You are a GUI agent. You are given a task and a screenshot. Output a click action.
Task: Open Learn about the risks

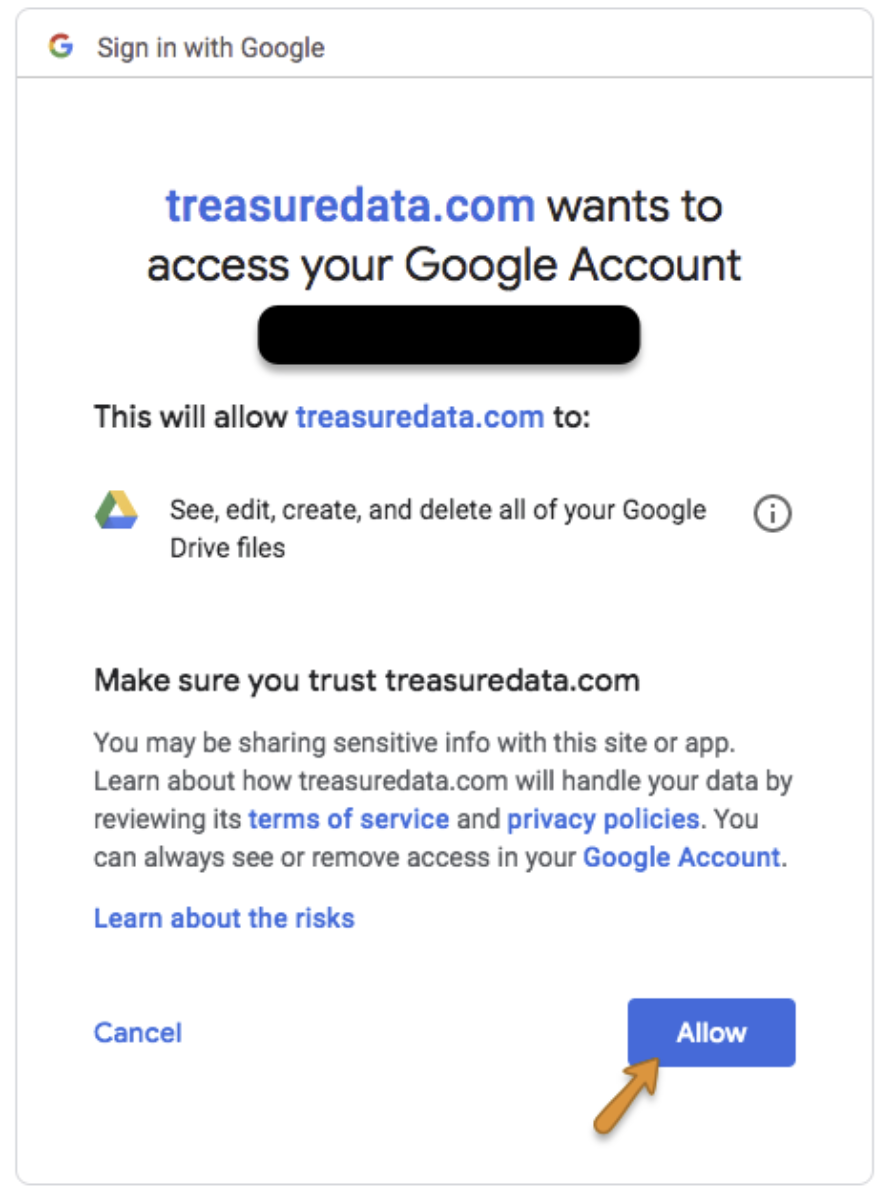[224, 917]
